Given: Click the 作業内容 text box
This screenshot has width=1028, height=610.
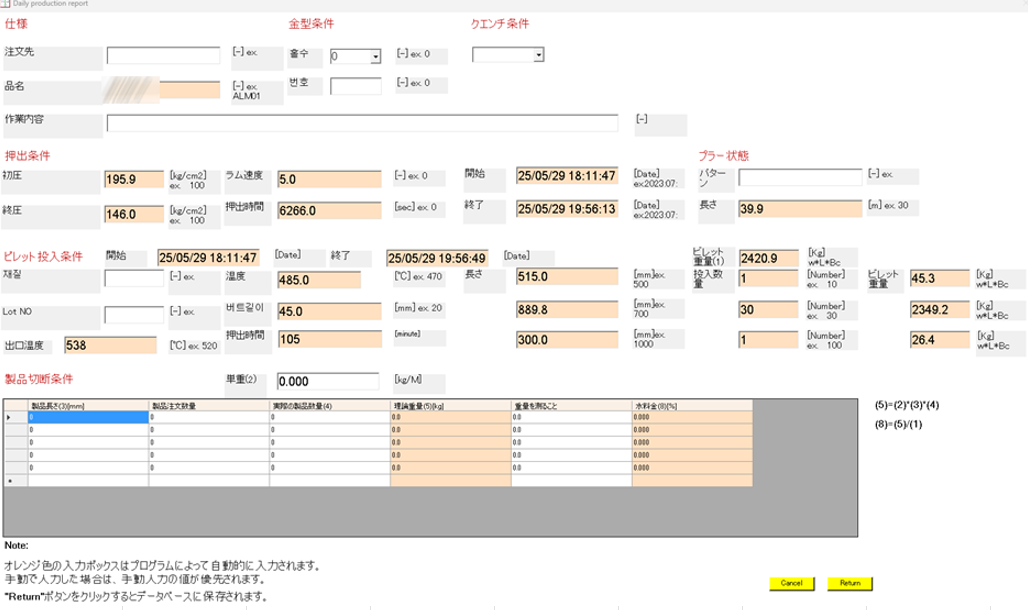Looking at the screenshot, I should 364,123.
